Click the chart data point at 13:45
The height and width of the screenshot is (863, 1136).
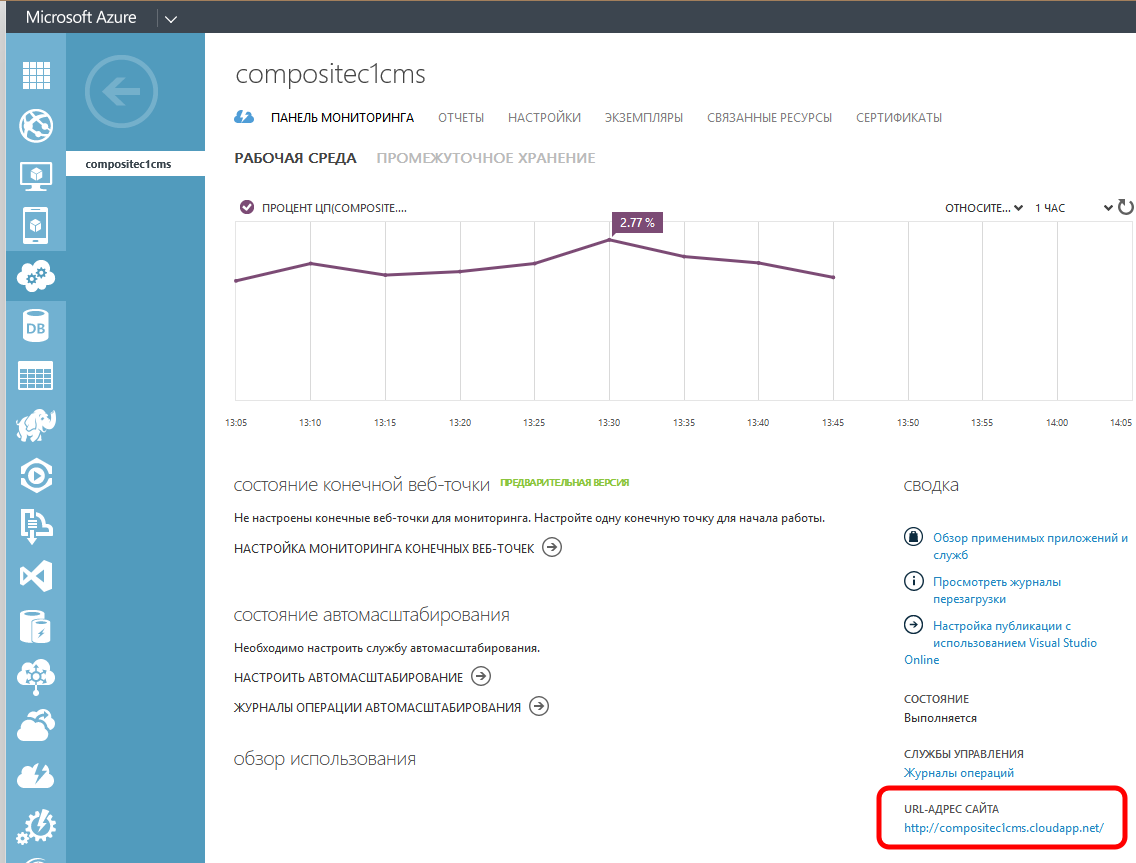point(833,277)
